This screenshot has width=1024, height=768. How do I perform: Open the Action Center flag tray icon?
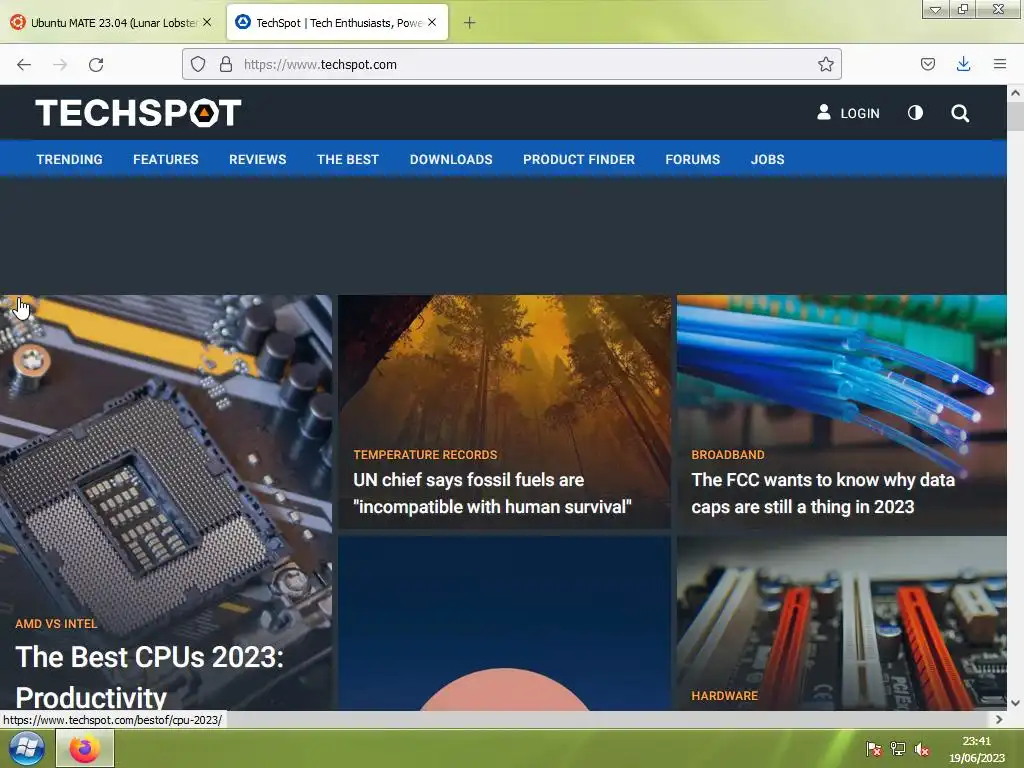873,749
